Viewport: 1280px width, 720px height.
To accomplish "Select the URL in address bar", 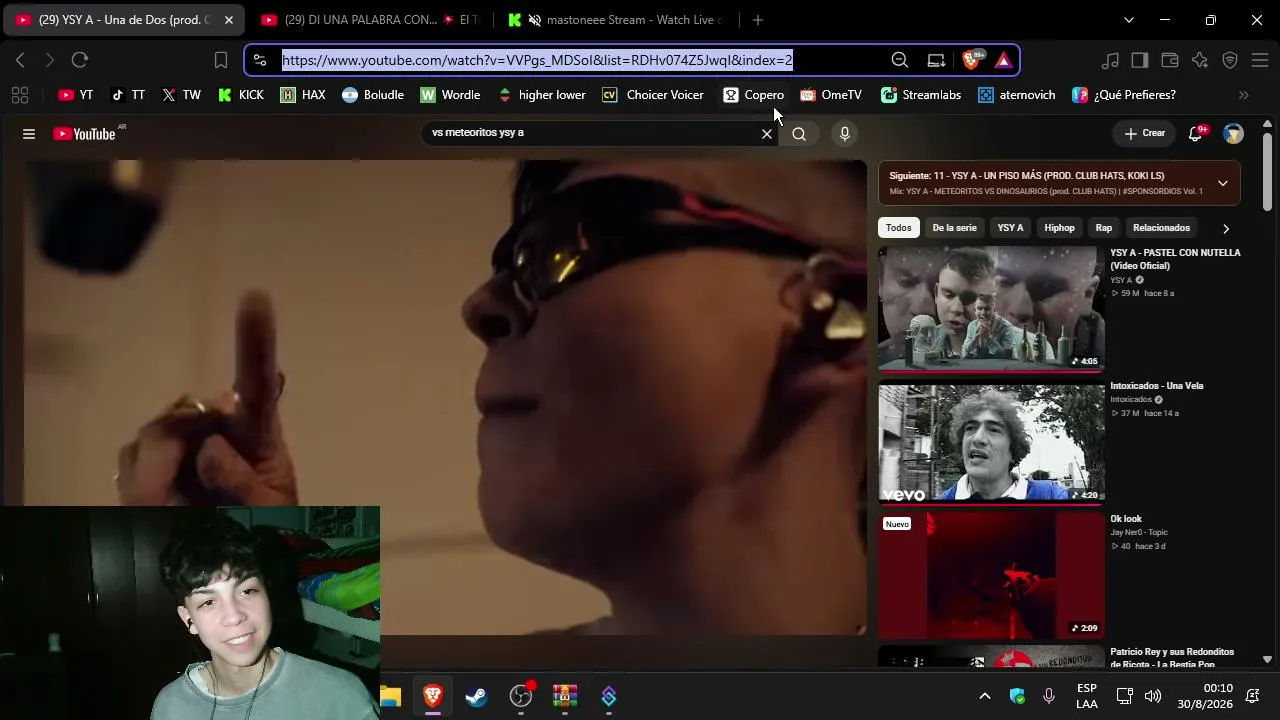I will click(x=537, y=60).
